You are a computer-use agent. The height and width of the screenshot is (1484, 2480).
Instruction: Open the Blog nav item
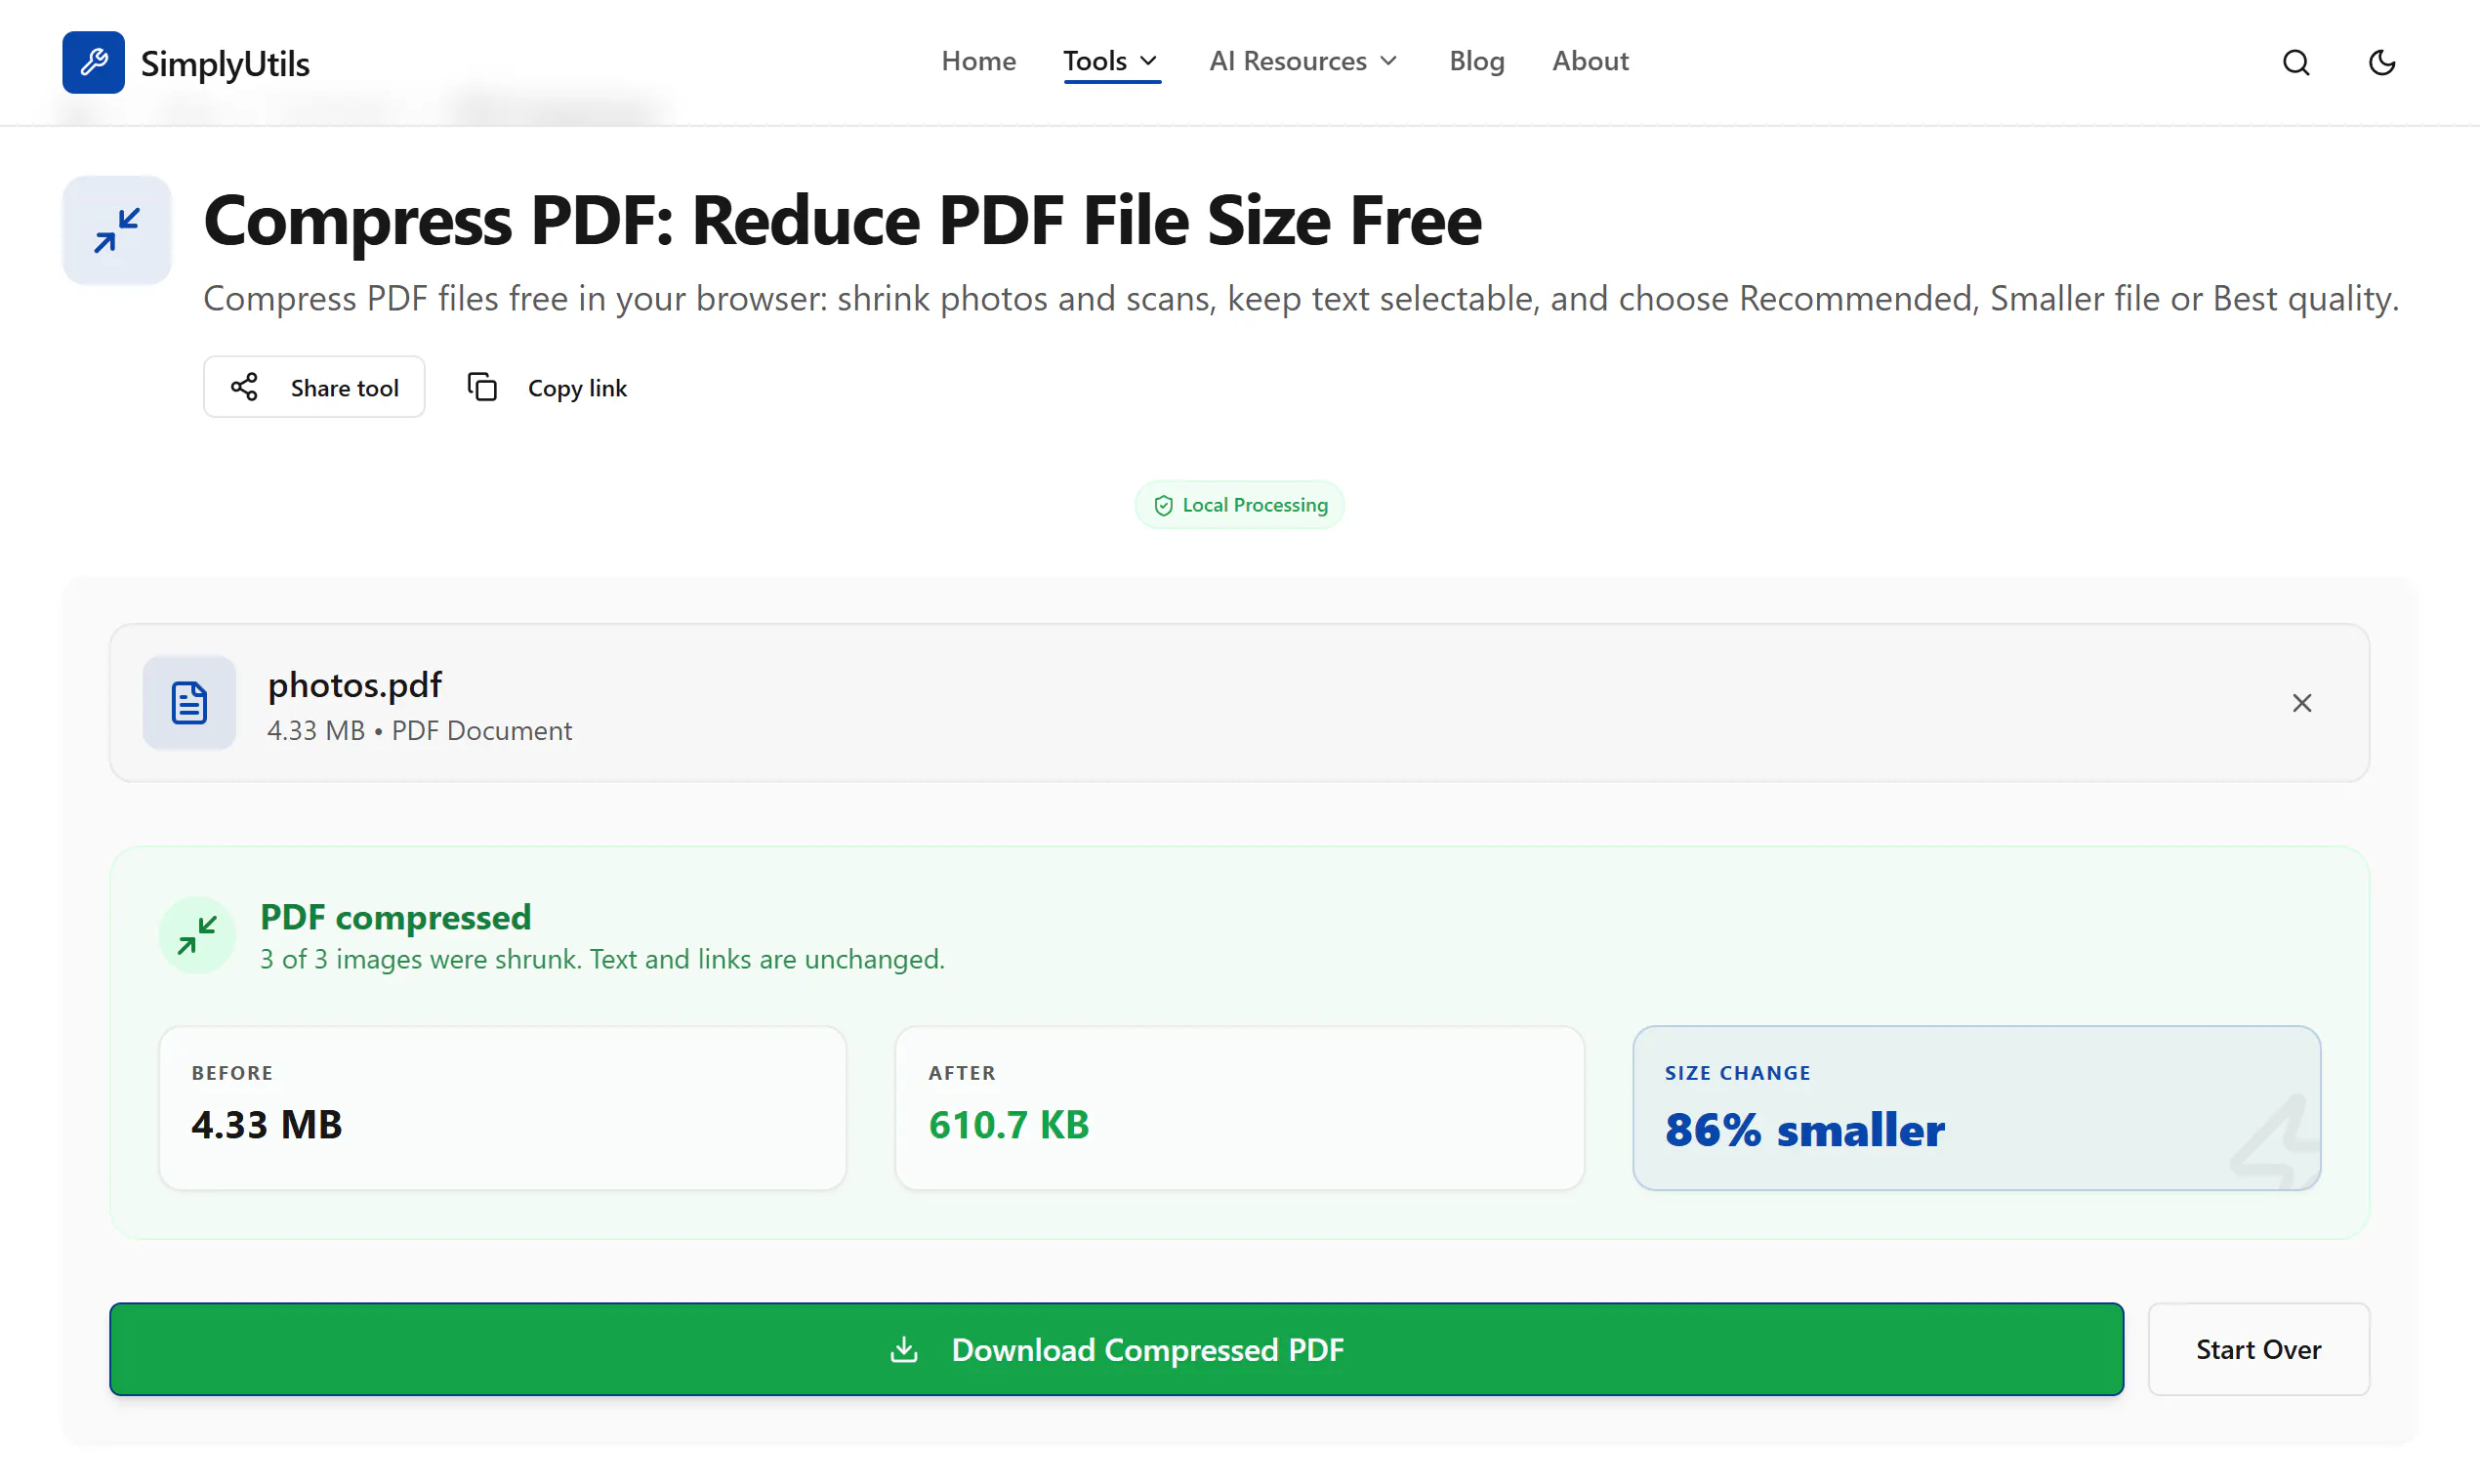click(x=1477, y=62)
